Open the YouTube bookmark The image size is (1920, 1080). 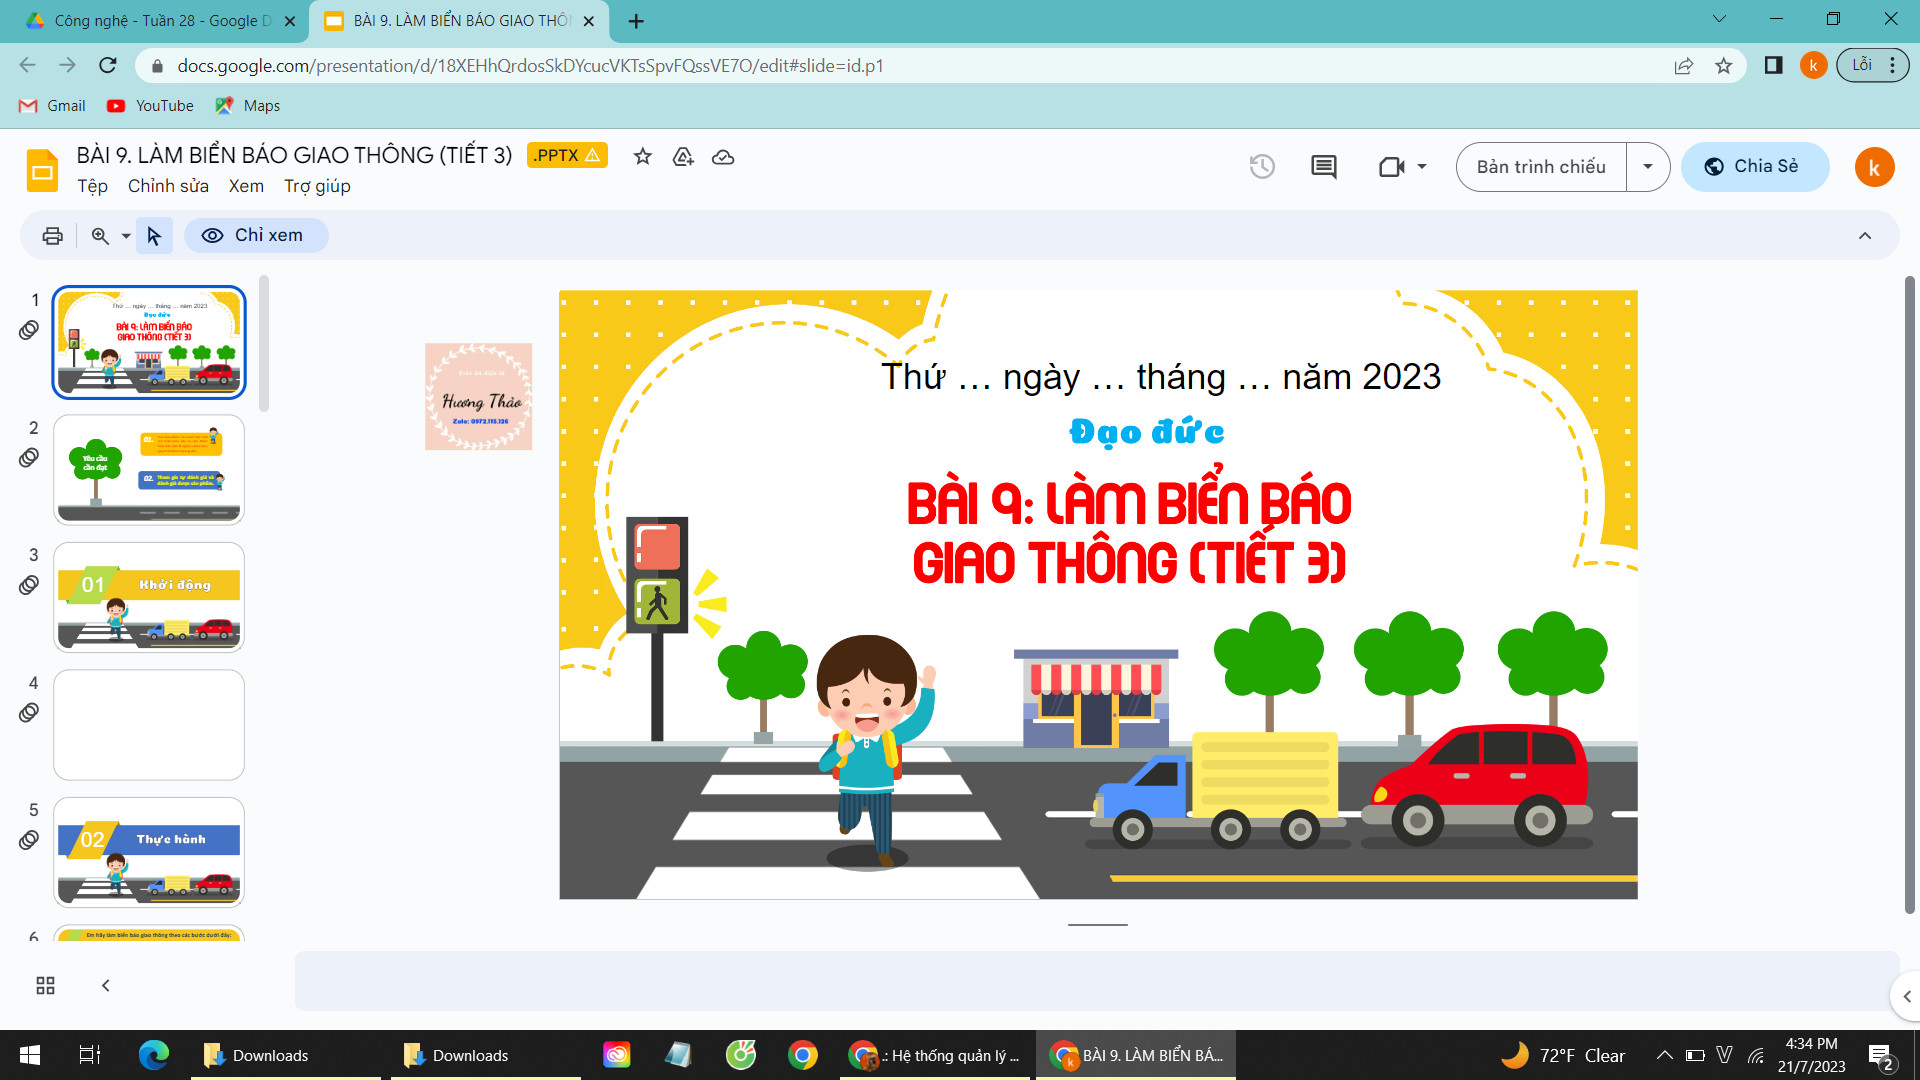pos(151,106)
